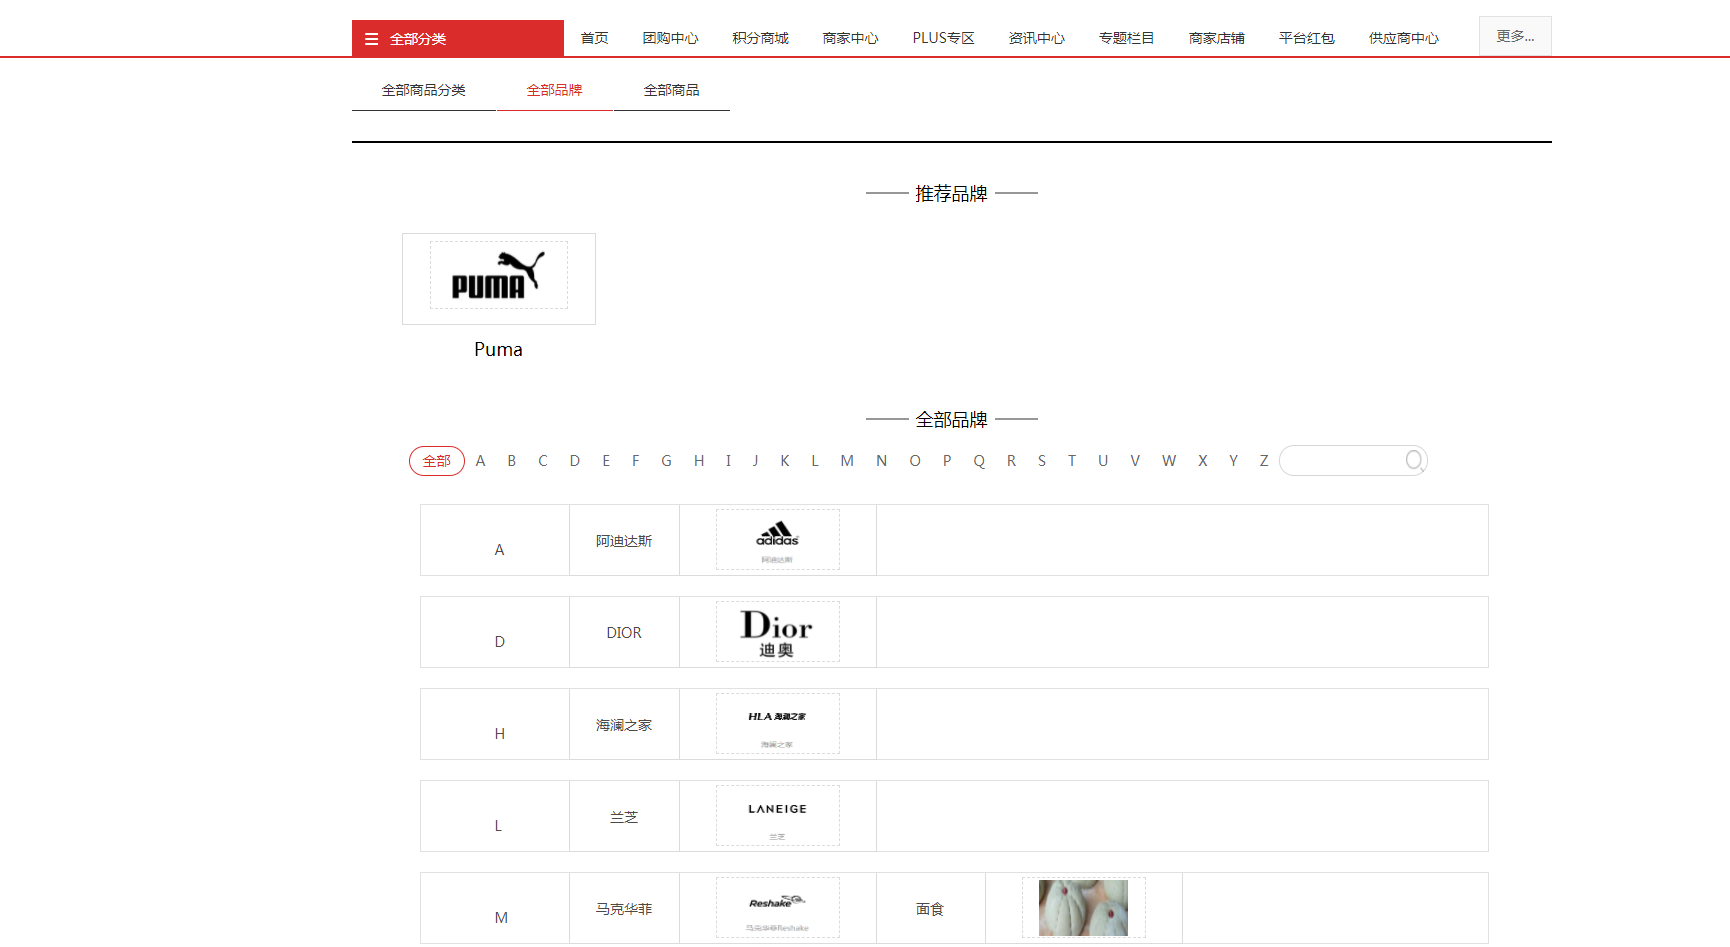Open the adidas brand logo
Viewport: 1730px width, 947px height.
click(x=778, y=539)
